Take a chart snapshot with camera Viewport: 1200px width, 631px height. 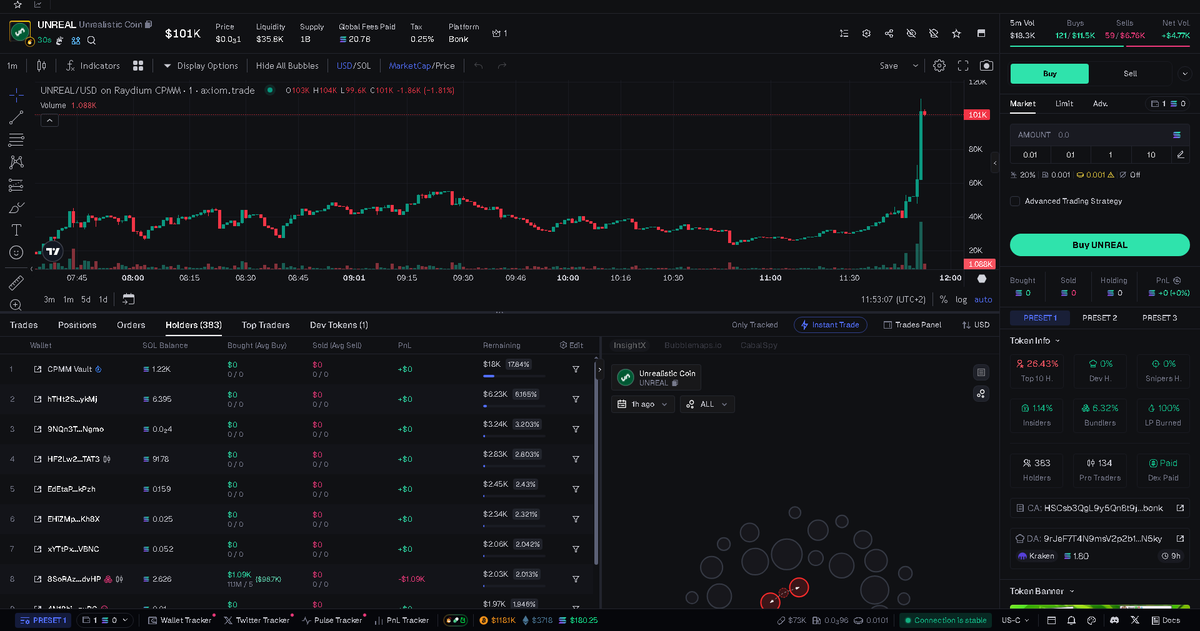(987, 65)
